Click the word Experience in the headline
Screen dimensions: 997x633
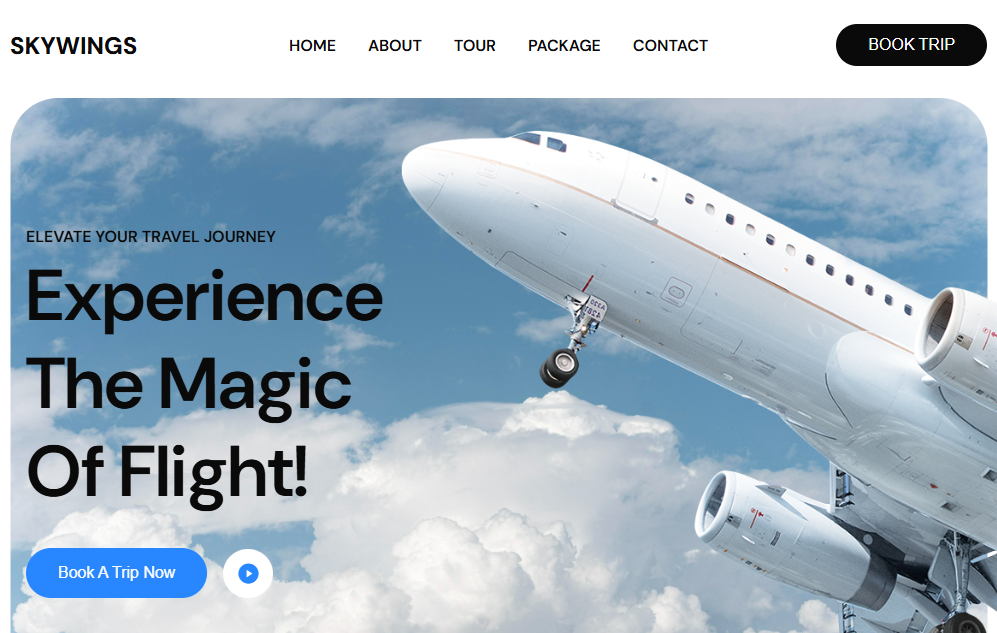pyautogui.click(x=205, y=299)
